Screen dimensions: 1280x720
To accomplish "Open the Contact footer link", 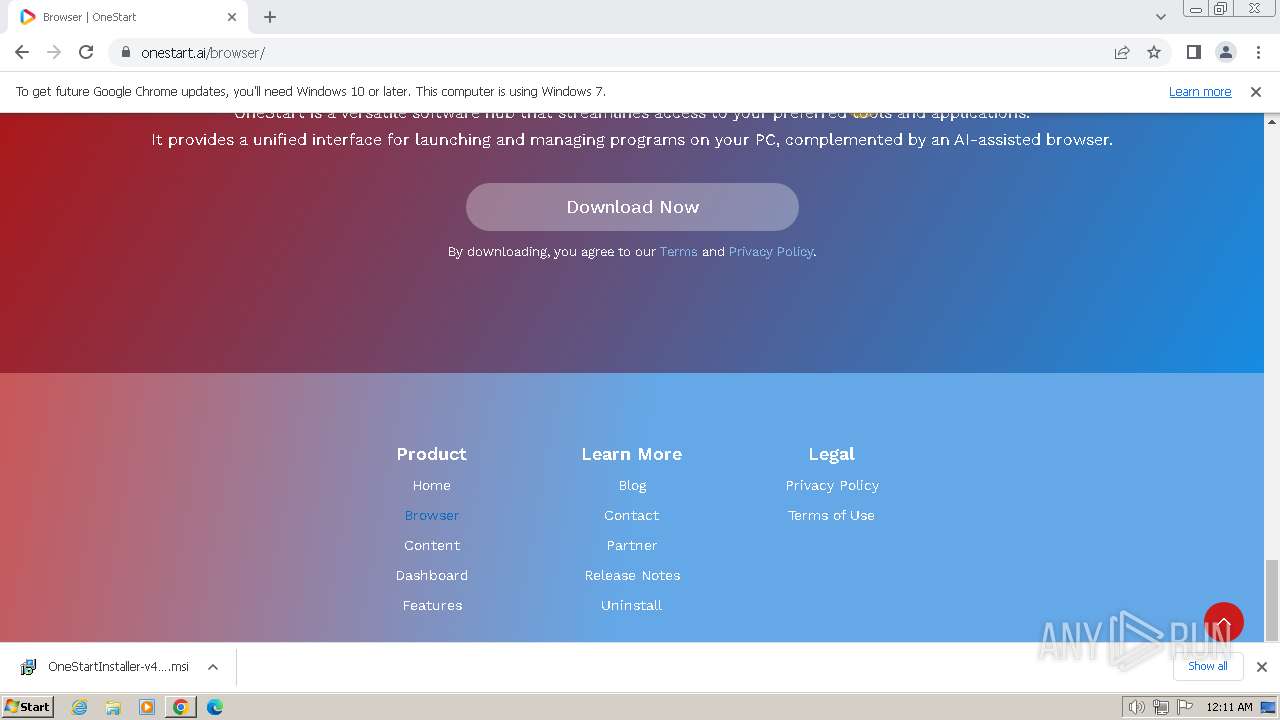I will click(632, 516).
